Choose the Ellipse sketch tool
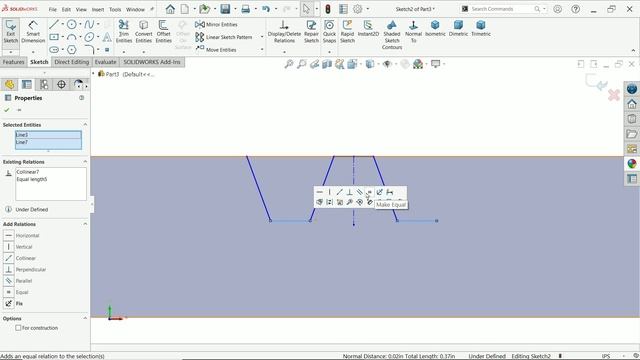This screenshot has width=640, height=360. pyautogui.click(x=89, y=37)
